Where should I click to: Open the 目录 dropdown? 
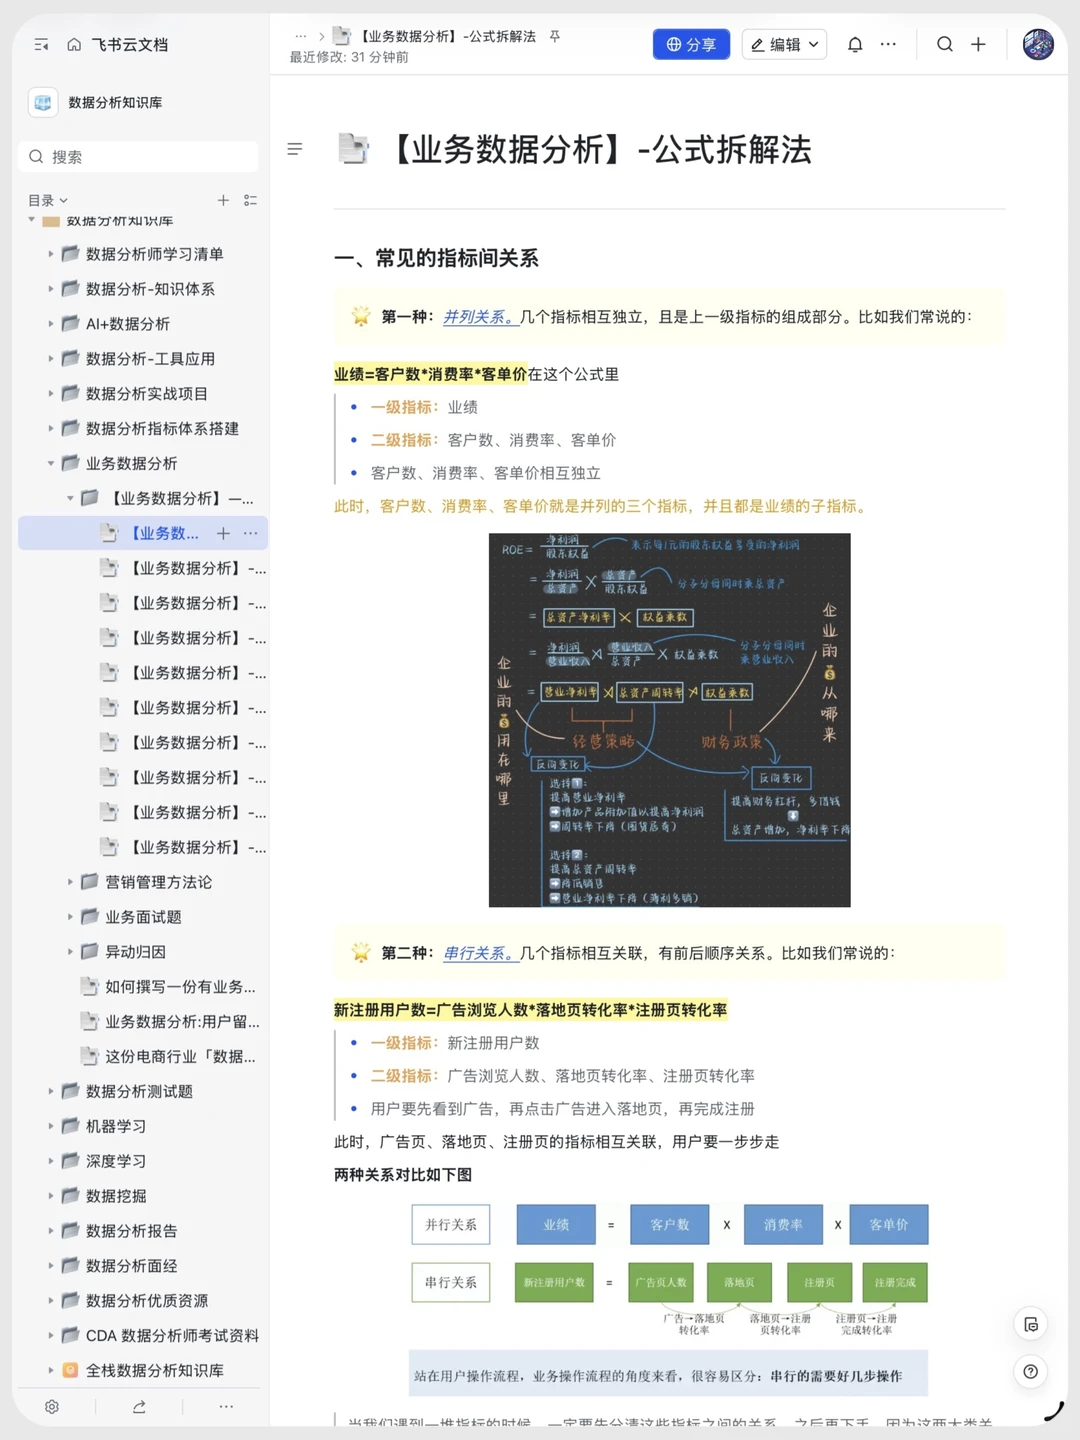coord(48,201)
